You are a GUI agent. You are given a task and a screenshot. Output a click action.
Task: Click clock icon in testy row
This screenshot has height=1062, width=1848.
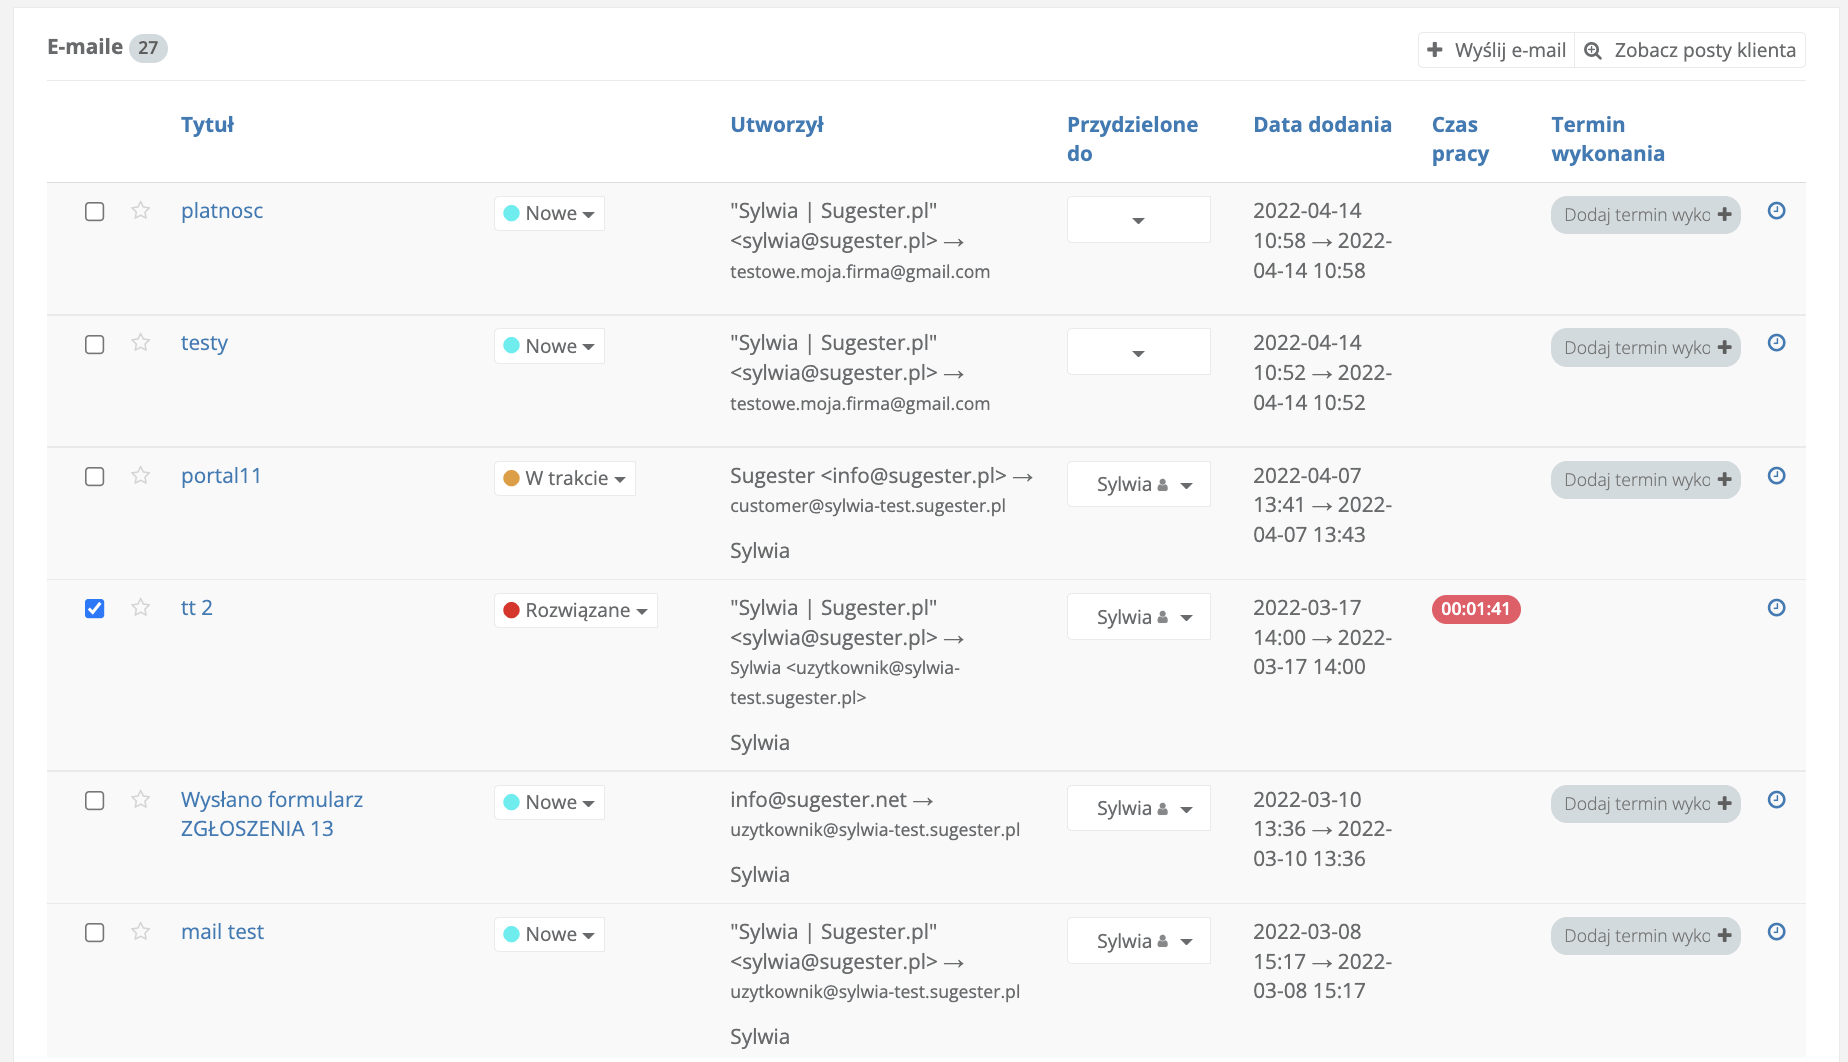pyautogui.click(x=1776, y=343)
